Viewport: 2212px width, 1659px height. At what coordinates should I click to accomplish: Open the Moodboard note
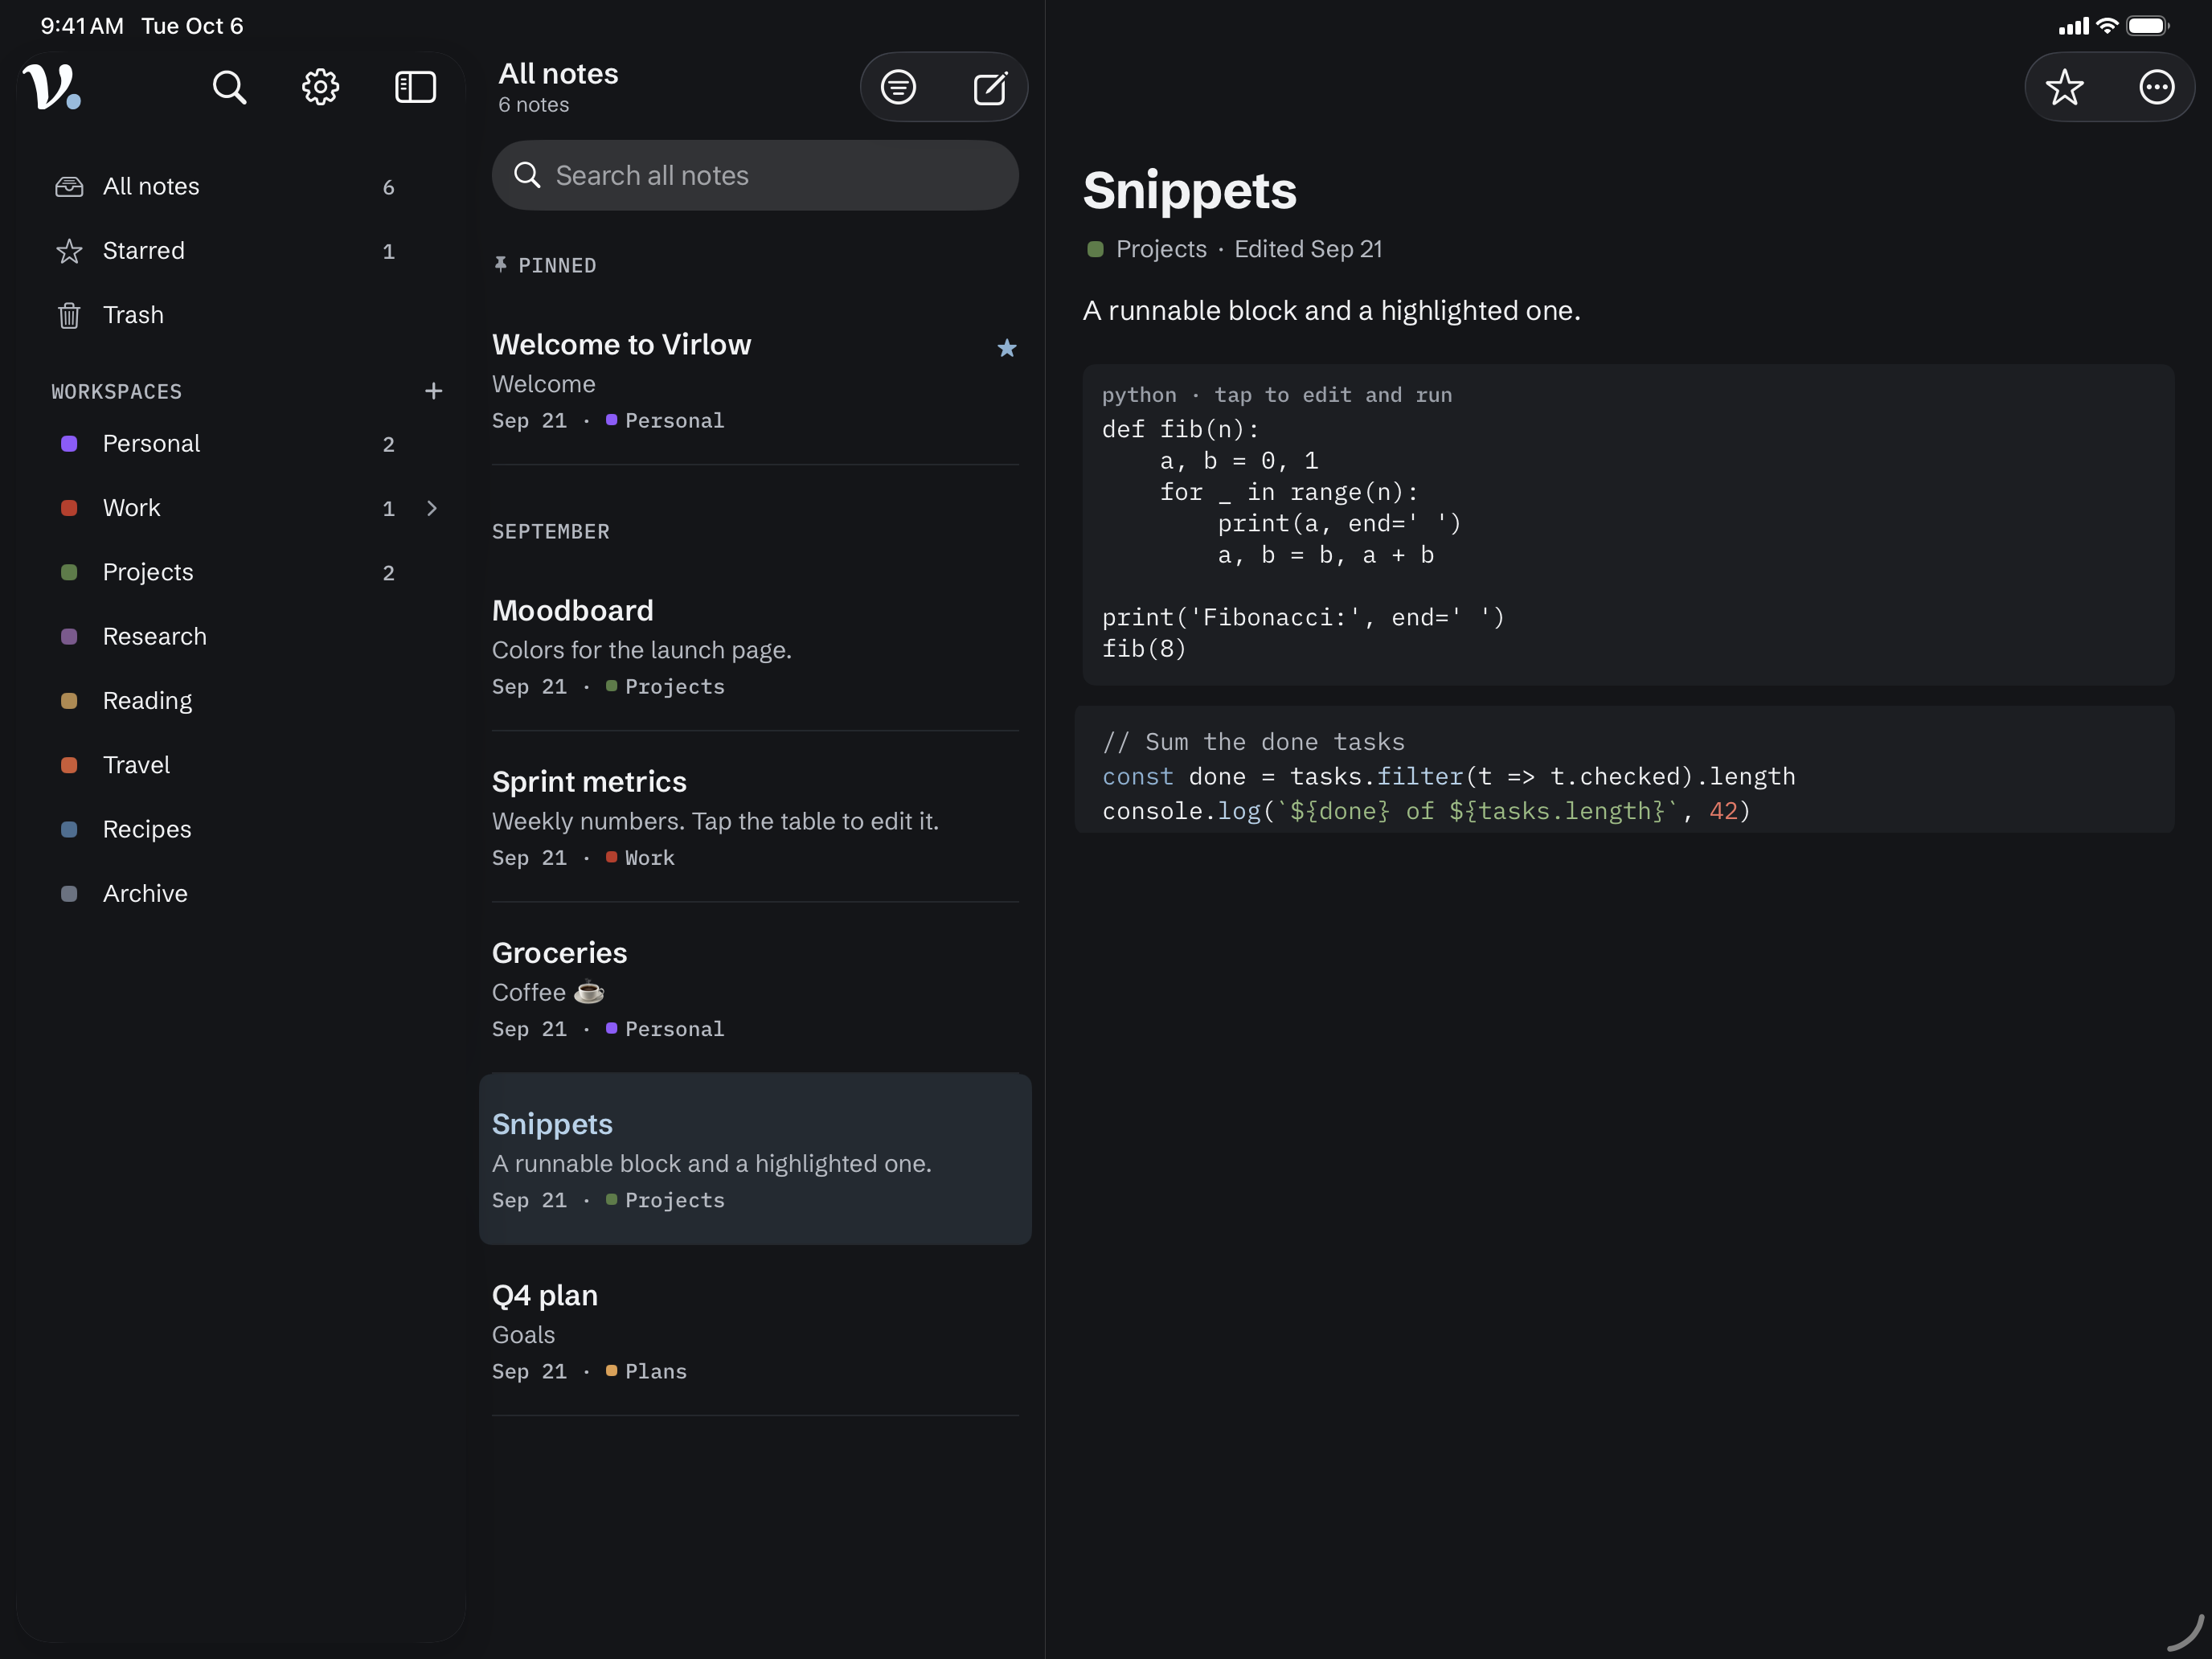tap(755, 646)
